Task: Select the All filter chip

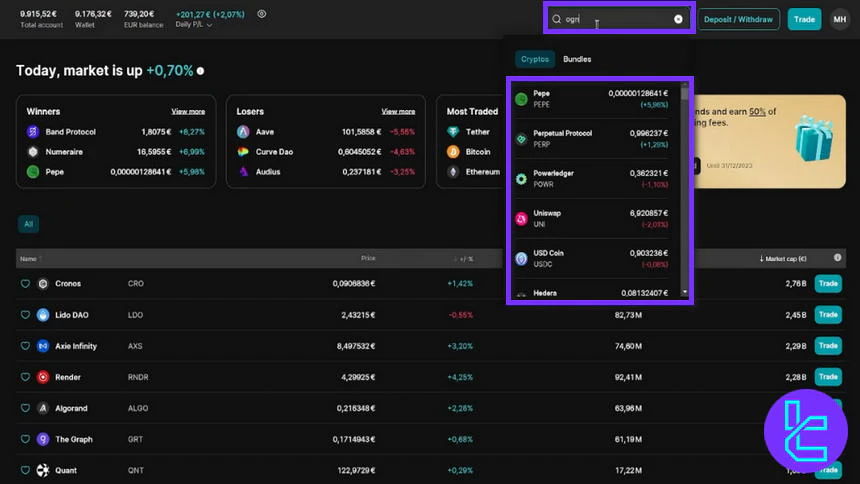Action: pos(29,224)
